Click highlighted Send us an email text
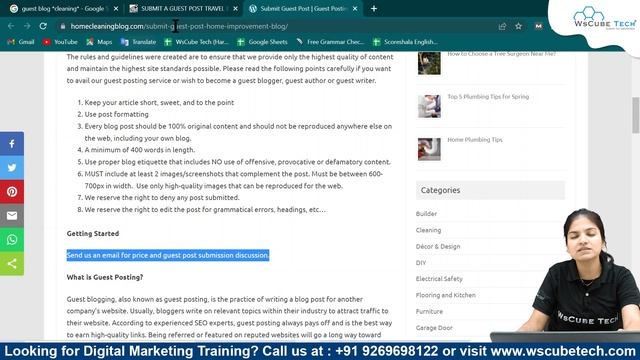 coord(168,255)
